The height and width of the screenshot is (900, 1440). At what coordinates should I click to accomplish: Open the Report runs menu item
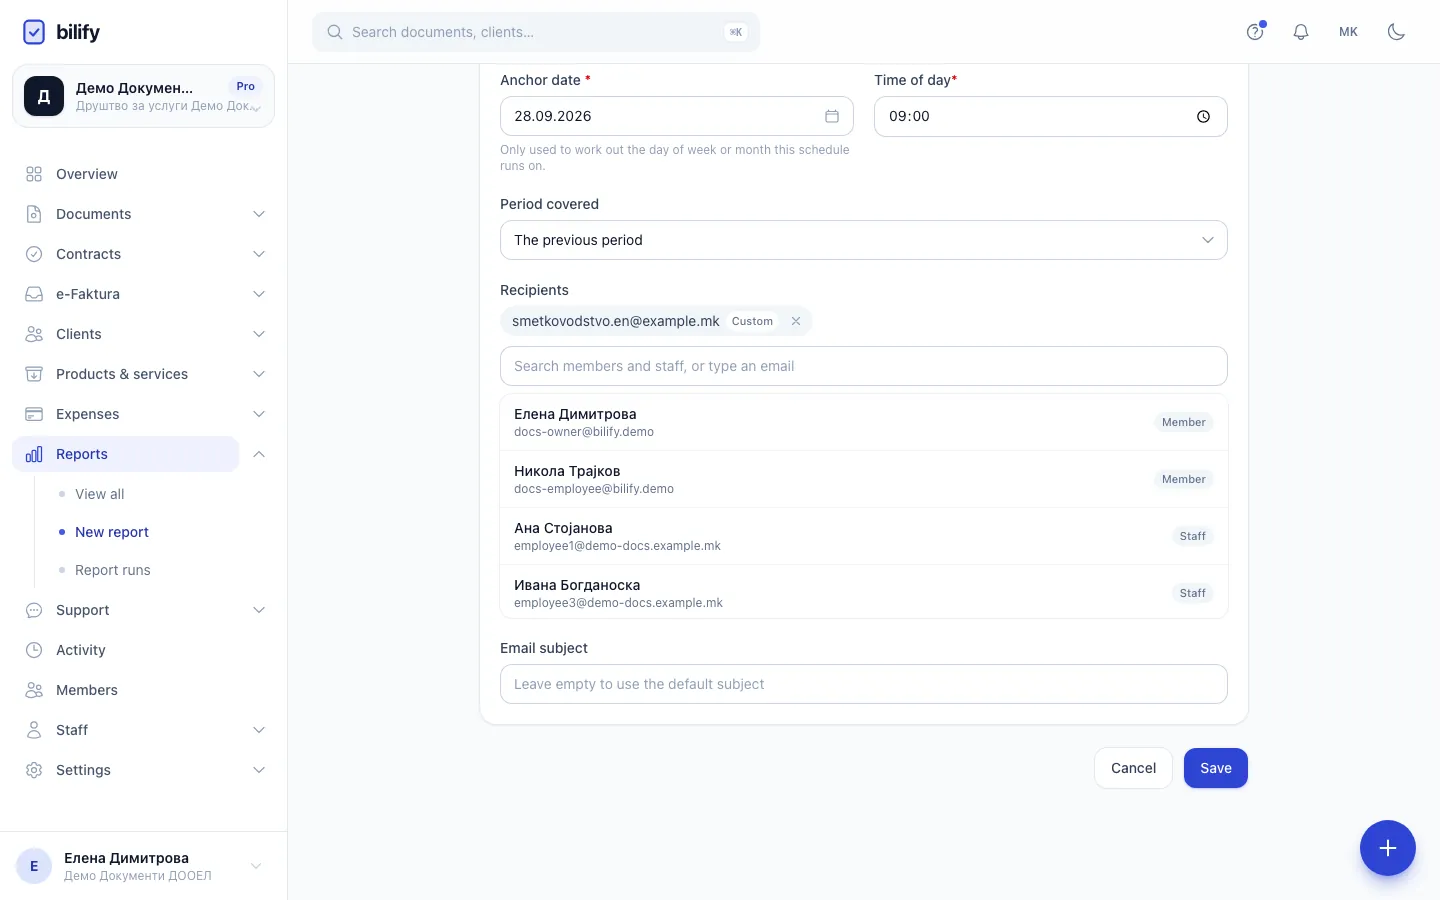(x=113, y=570)
